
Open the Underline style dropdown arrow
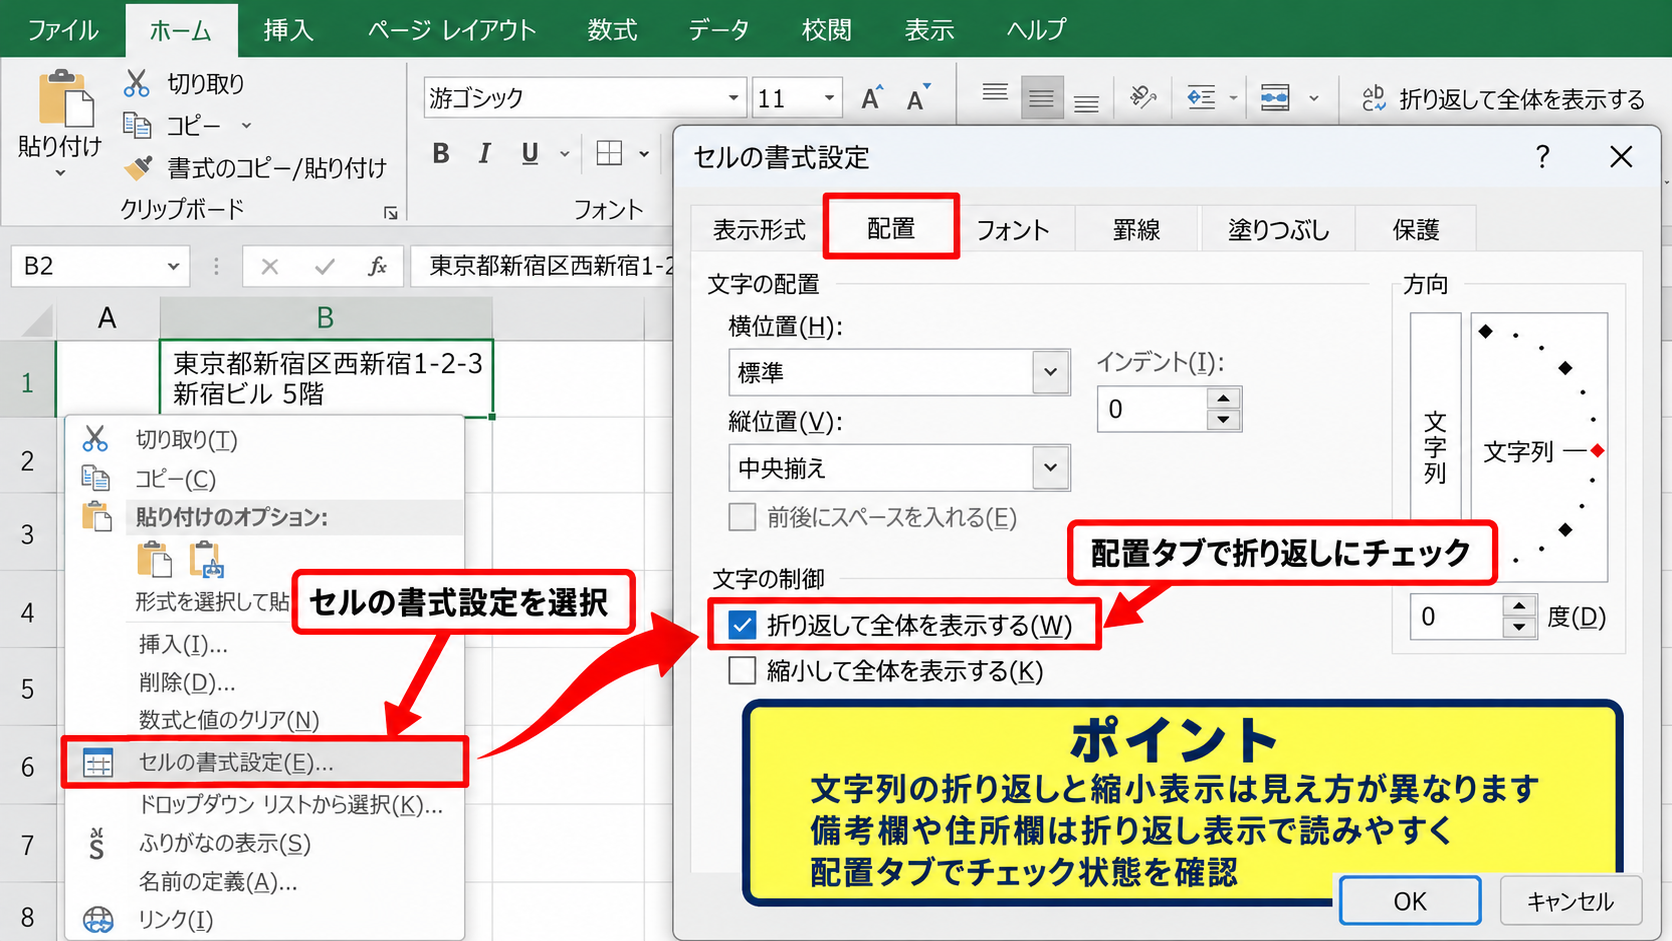point(564,154)
